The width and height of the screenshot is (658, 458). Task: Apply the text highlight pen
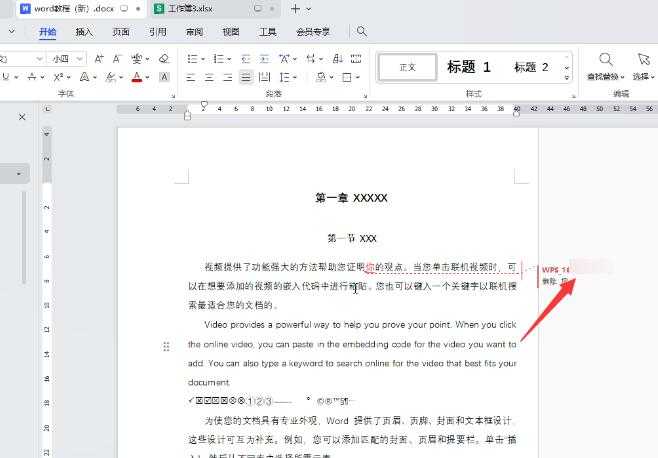[111, 77]
